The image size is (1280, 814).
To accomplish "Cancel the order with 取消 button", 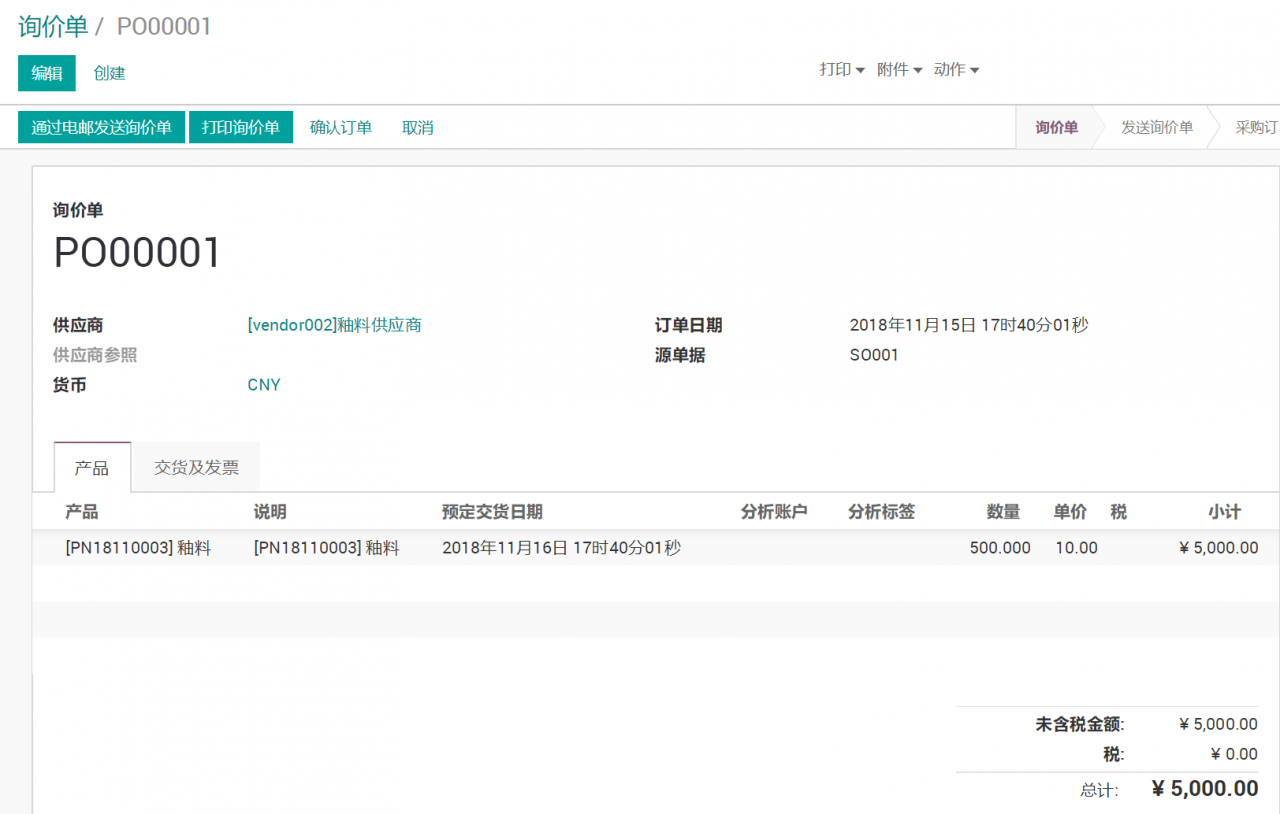I will click(417, 127).
